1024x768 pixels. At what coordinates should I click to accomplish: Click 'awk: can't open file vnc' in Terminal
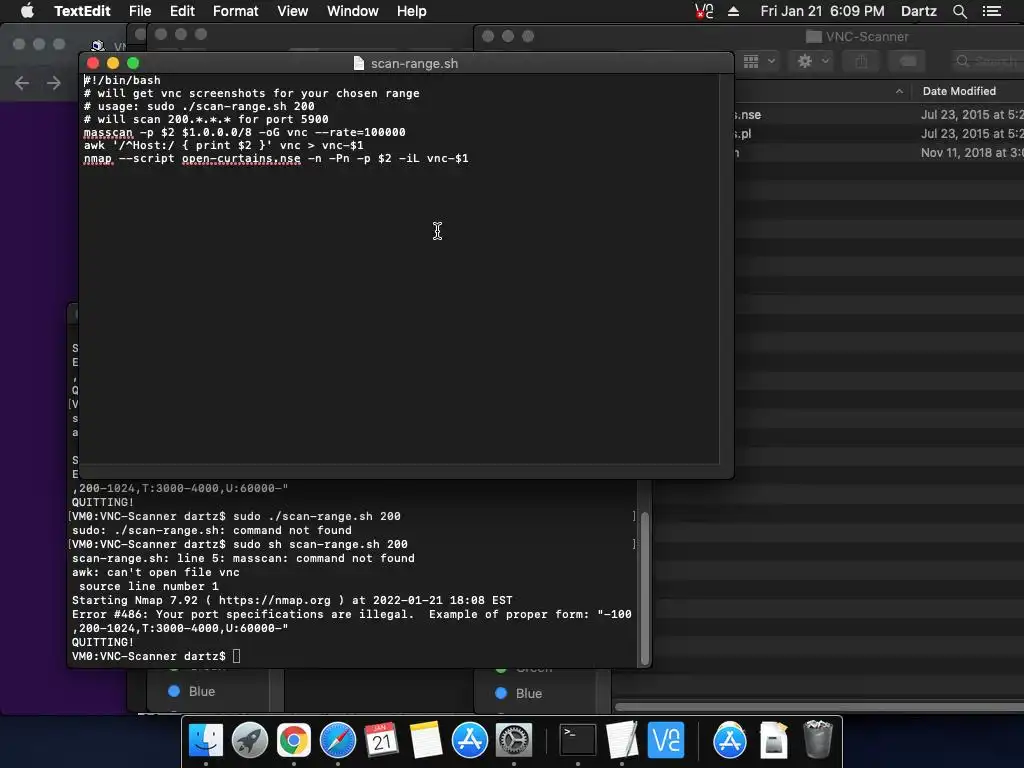155,573
